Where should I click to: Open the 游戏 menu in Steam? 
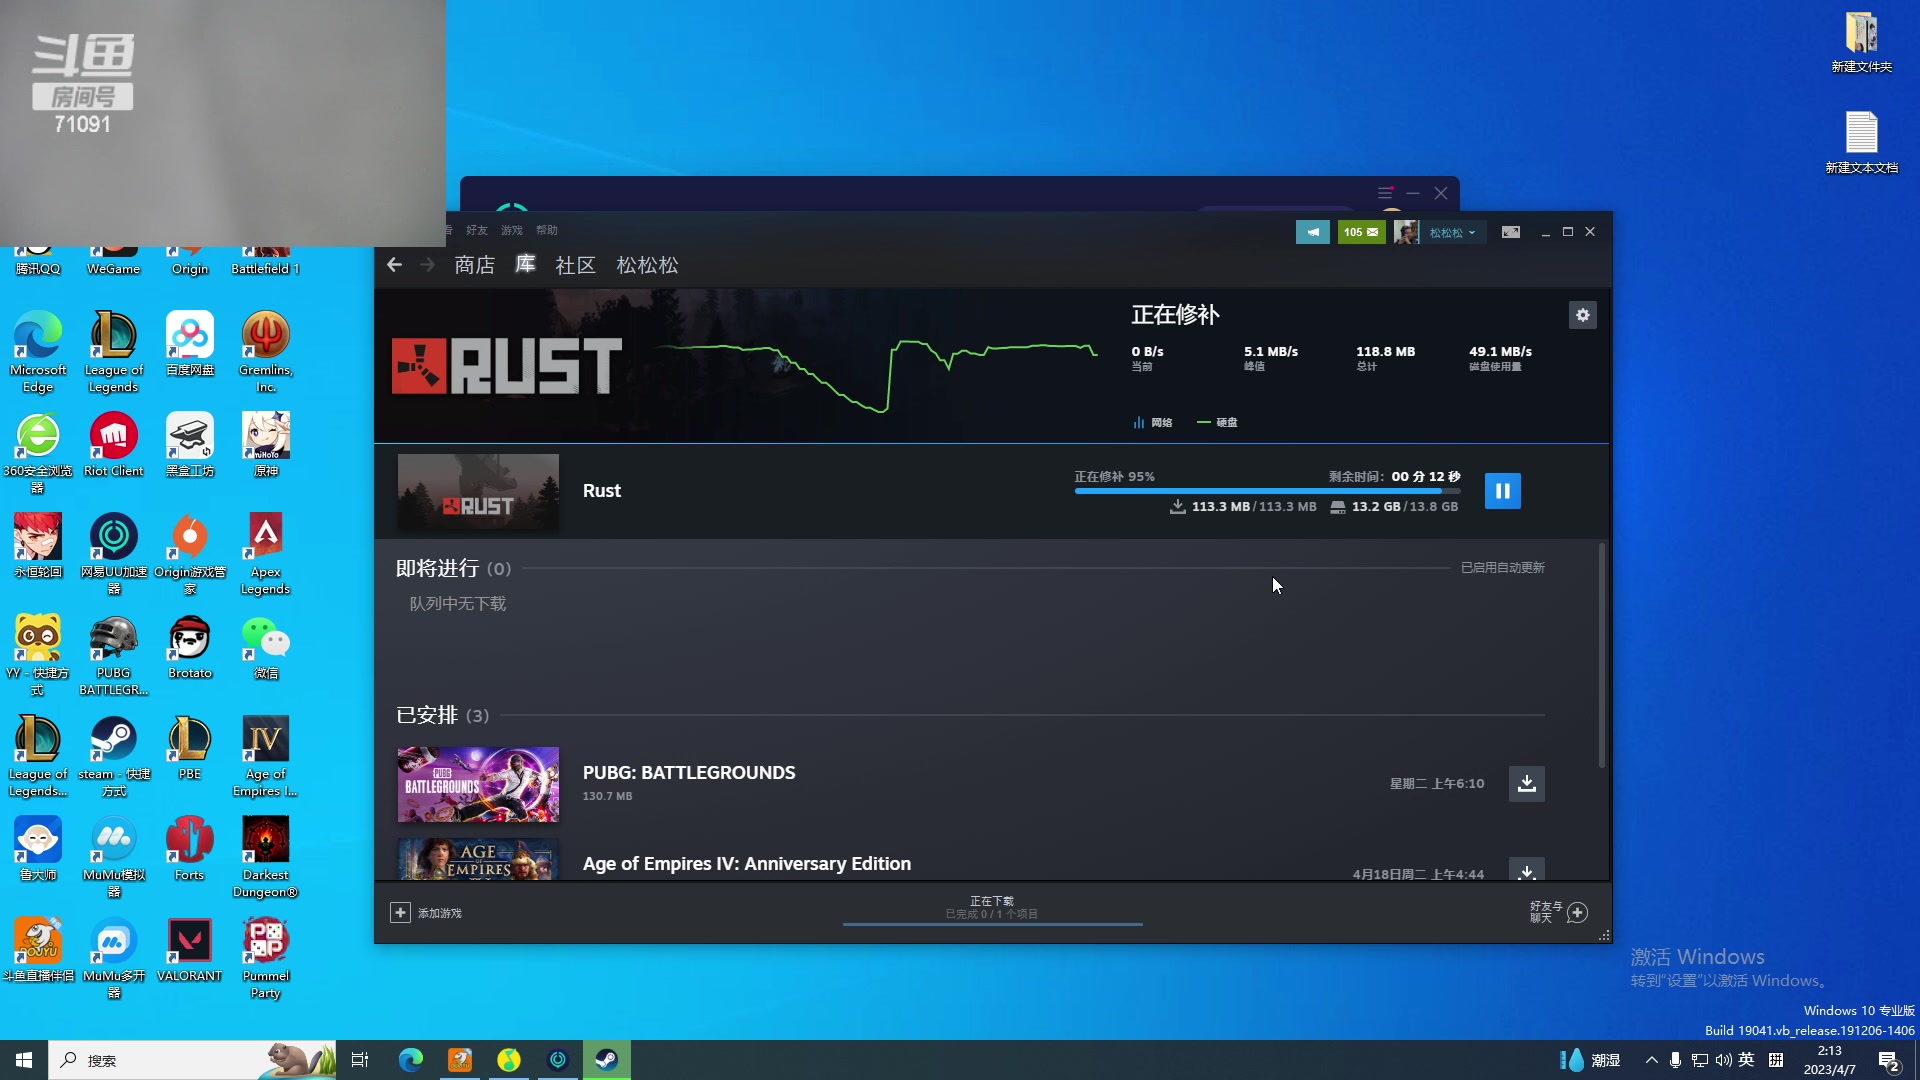click(512, 230)
